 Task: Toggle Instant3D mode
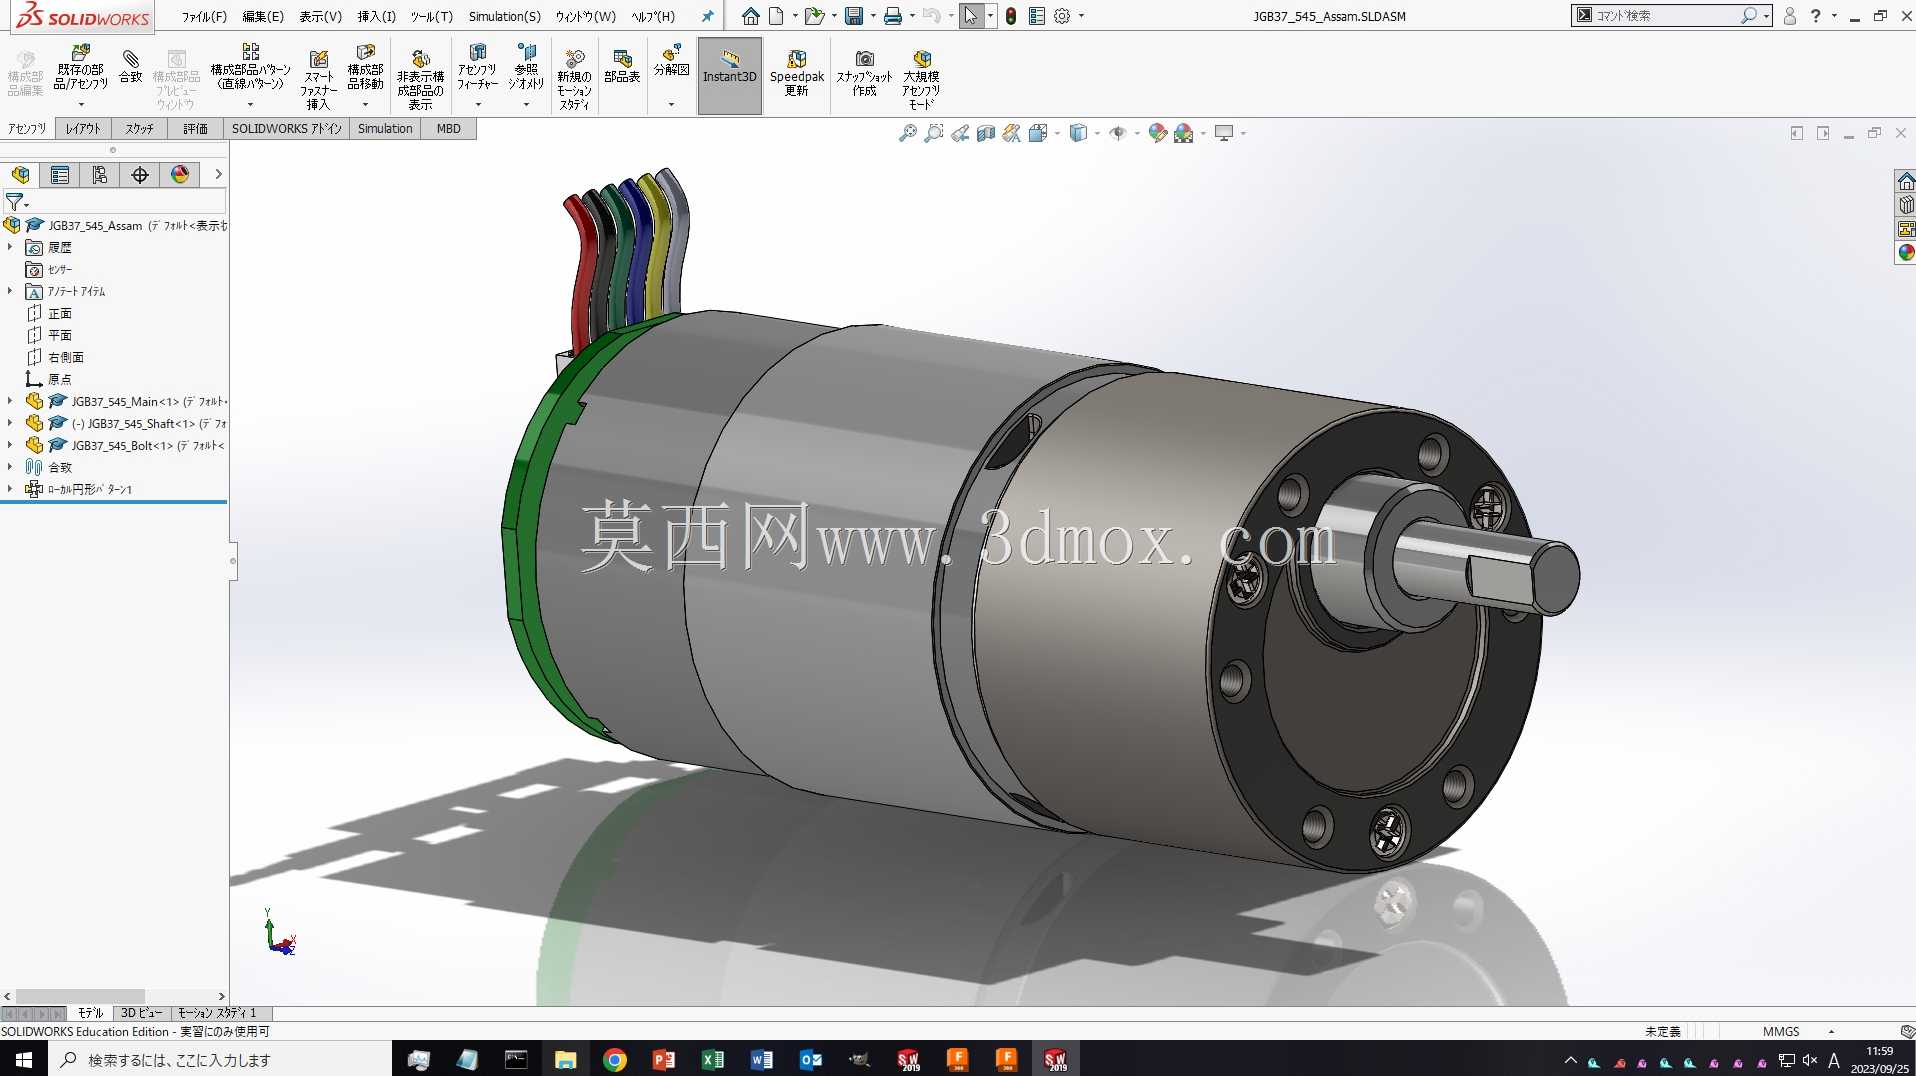tap(730, 76)
